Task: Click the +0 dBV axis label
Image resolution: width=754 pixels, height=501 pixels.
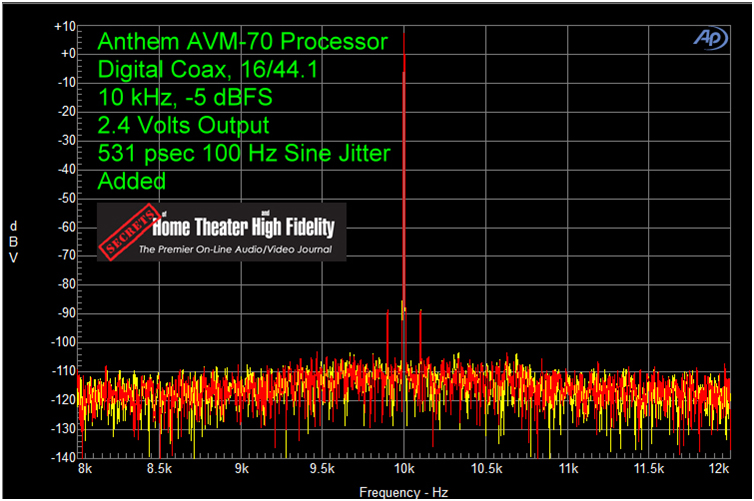Action: point(68,53)
